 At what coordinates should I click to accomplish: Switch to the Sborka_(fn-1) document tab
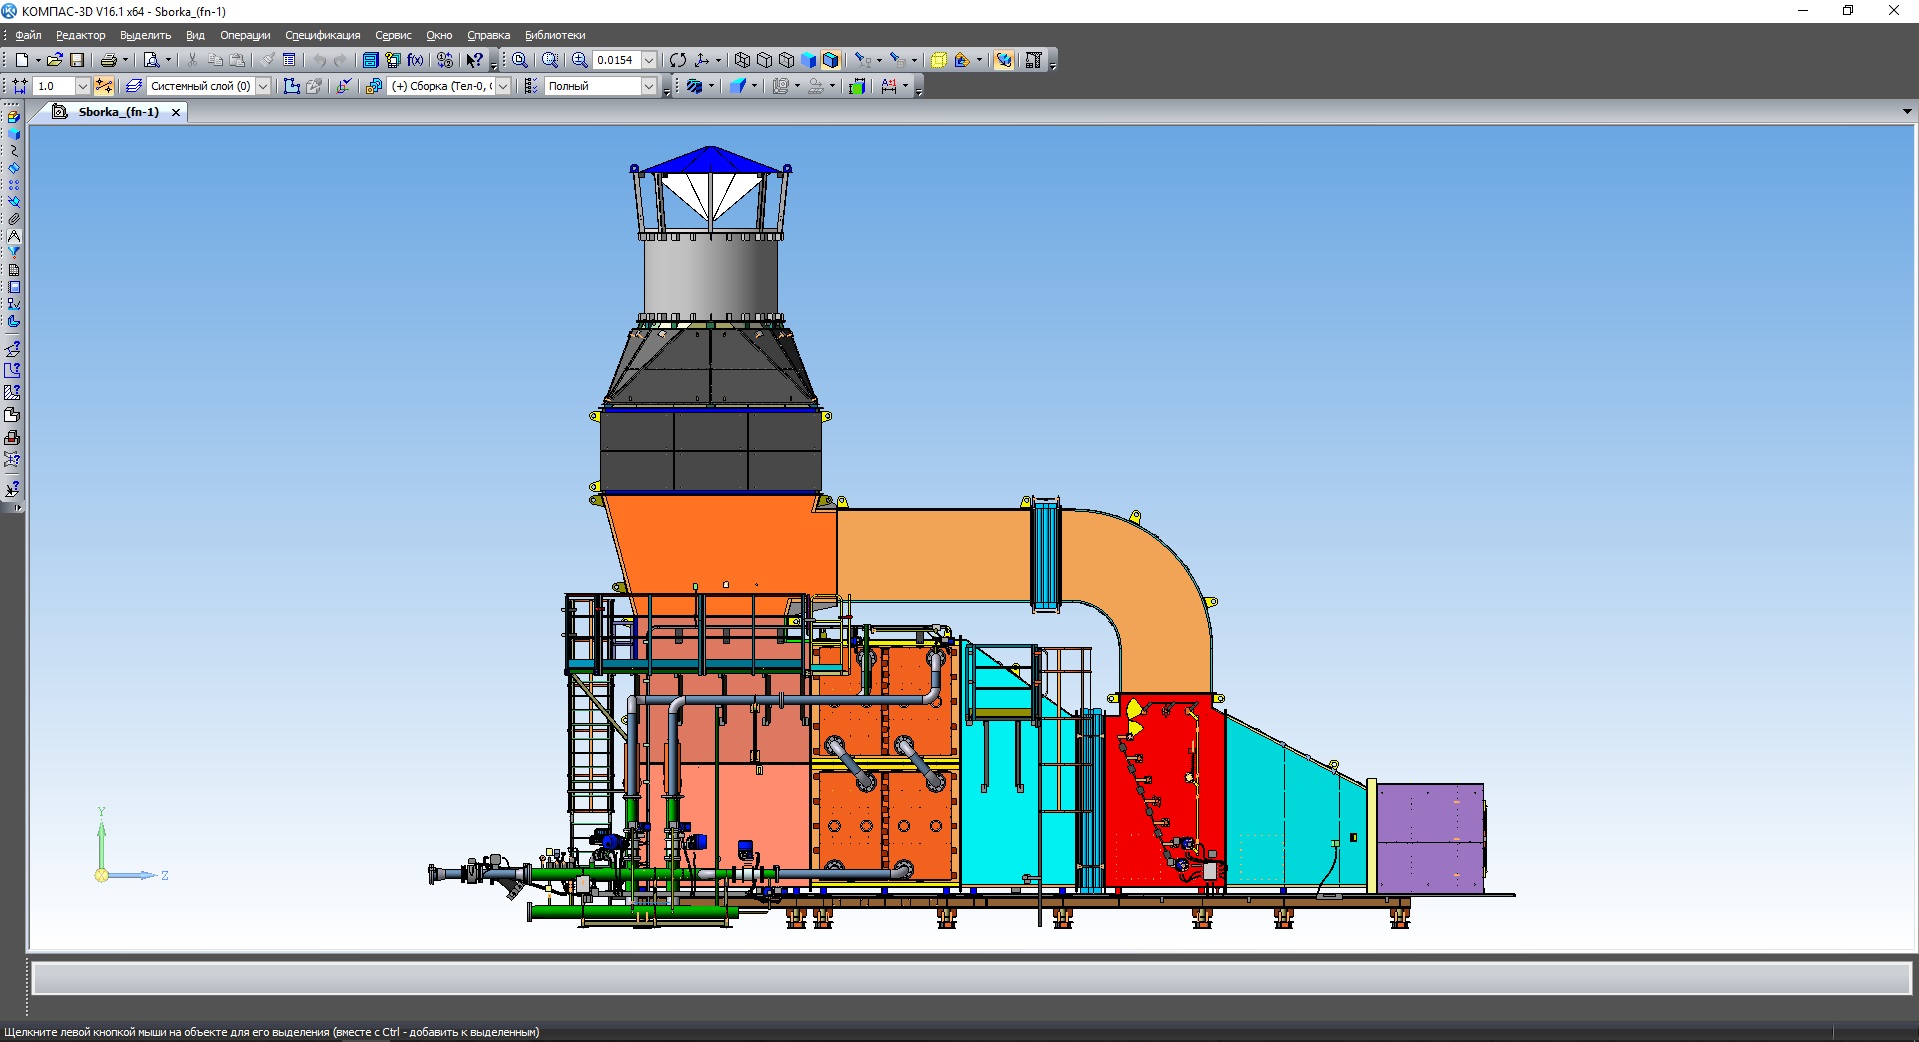click(x=118, y=112)
